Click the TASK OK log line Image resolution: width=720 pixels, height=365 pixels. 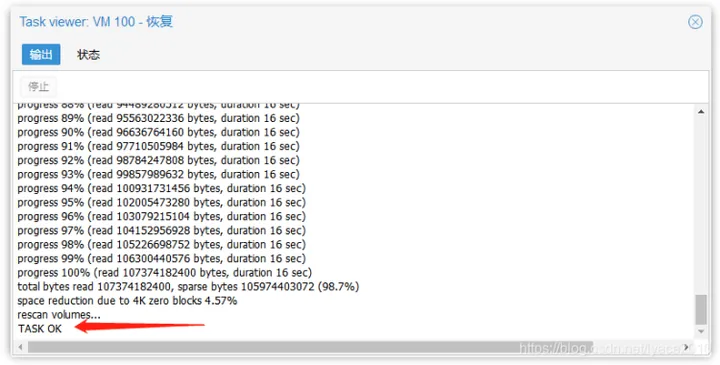pyautogui.click(x=39, y=329)
